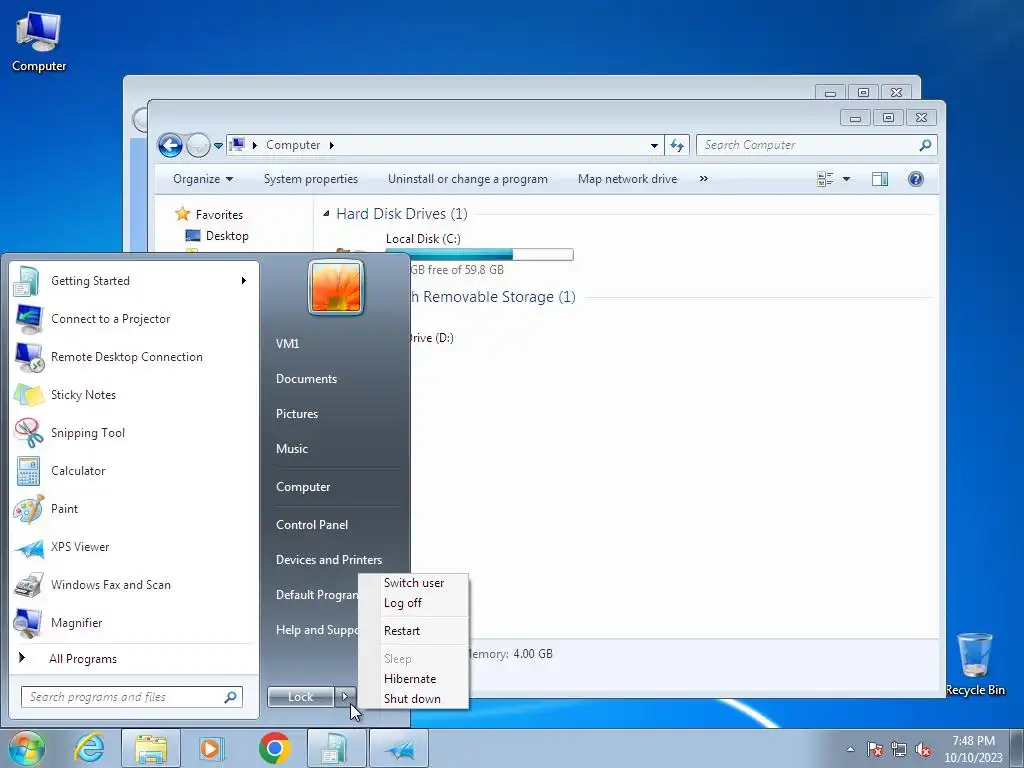Choose Shut down

(x=413, y=699)
